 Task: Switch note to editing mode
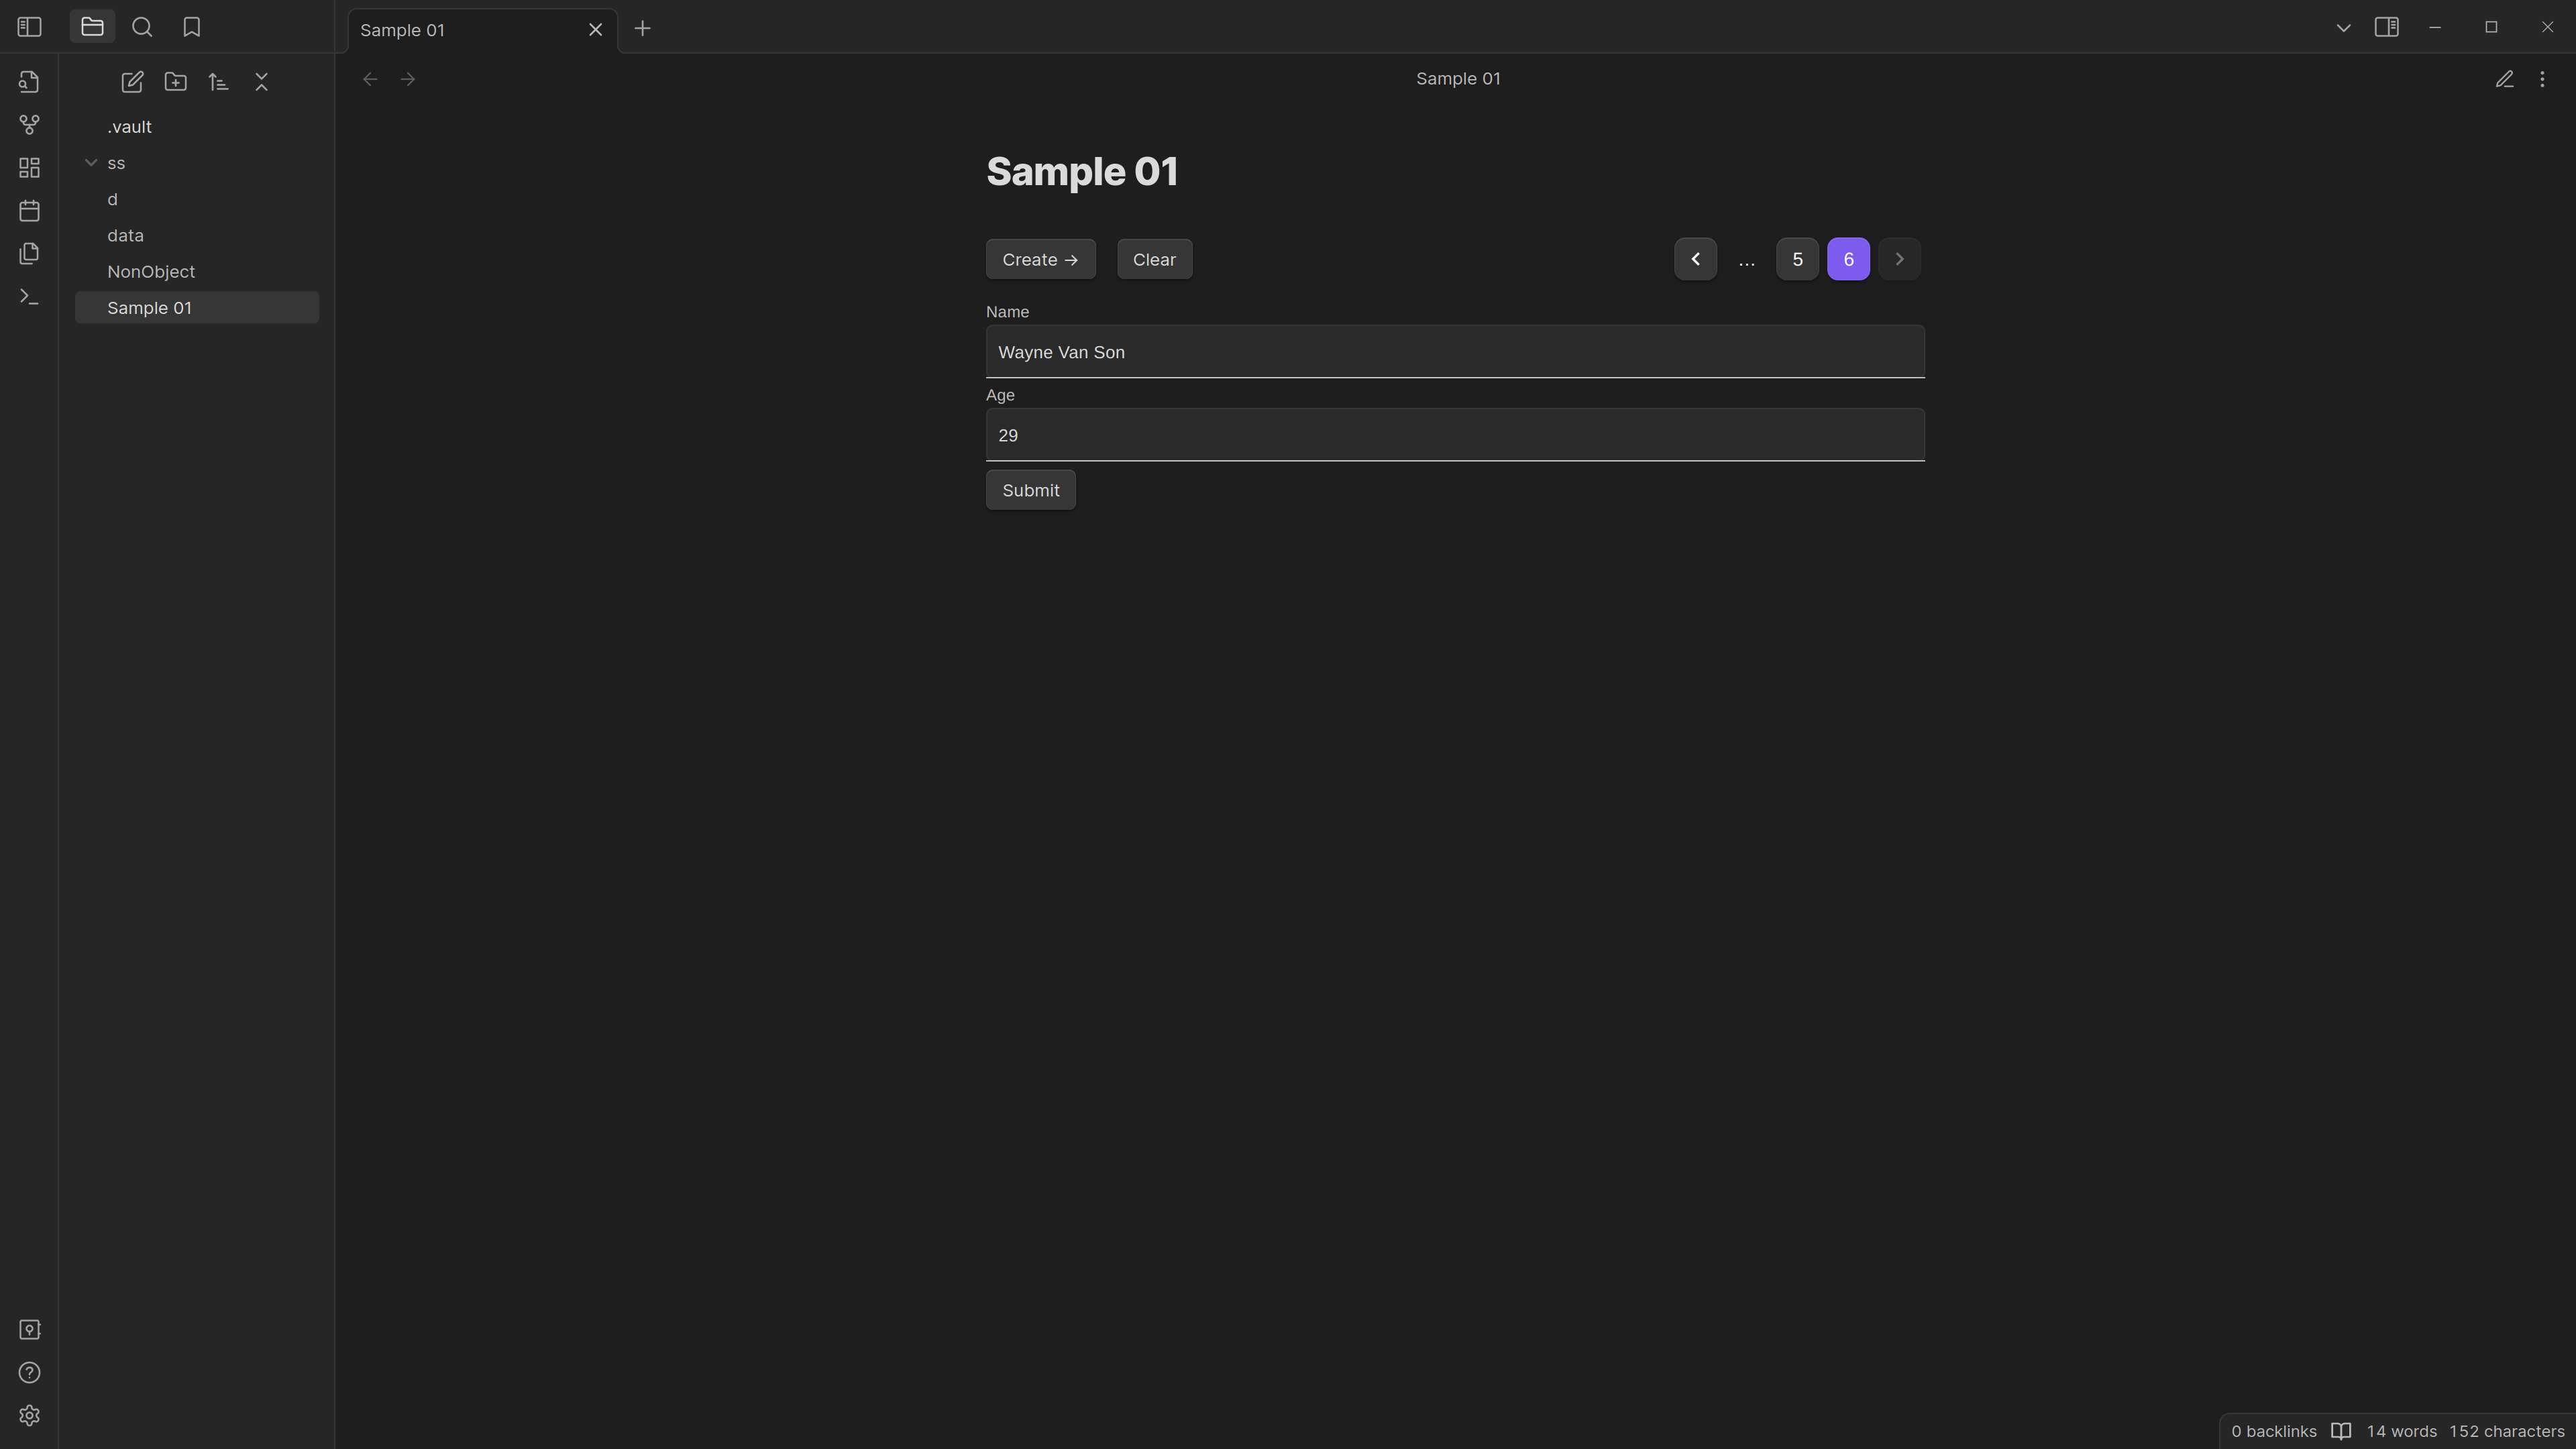click(x=2504, y=79)
